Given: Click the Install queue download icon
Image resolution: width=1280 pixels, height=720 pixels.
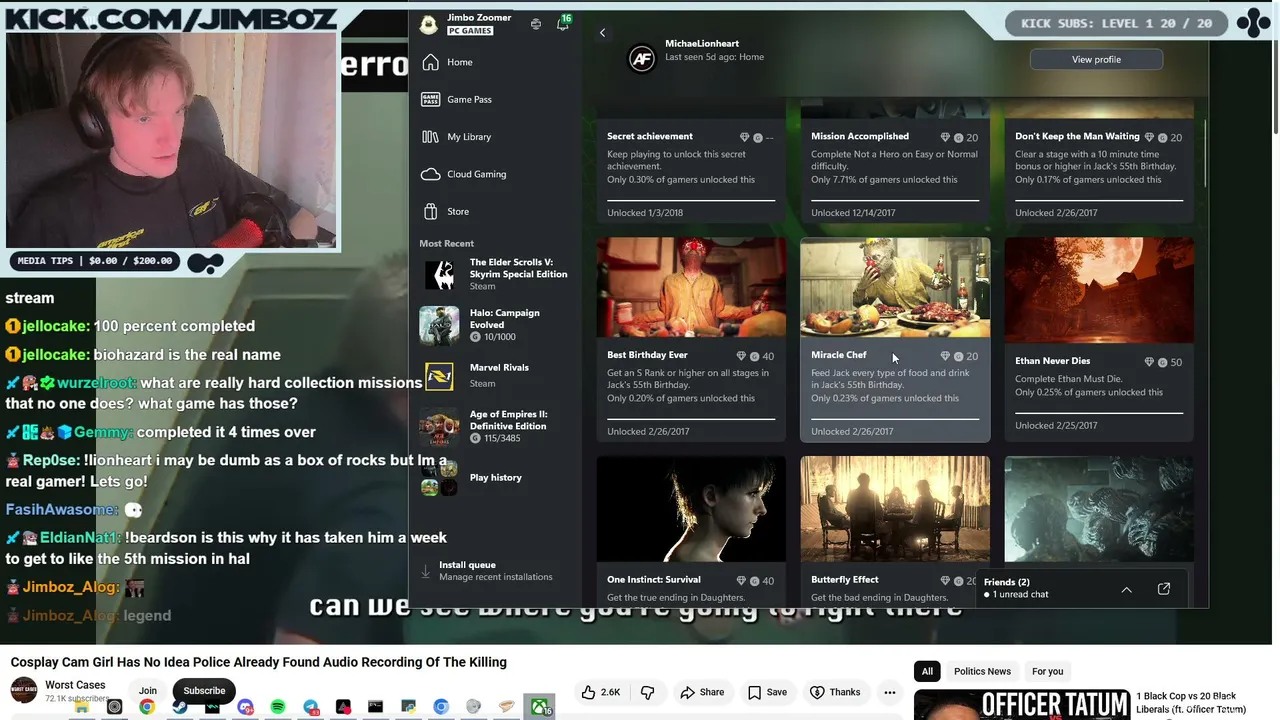Looking at the screenshot, I should 425,571.
